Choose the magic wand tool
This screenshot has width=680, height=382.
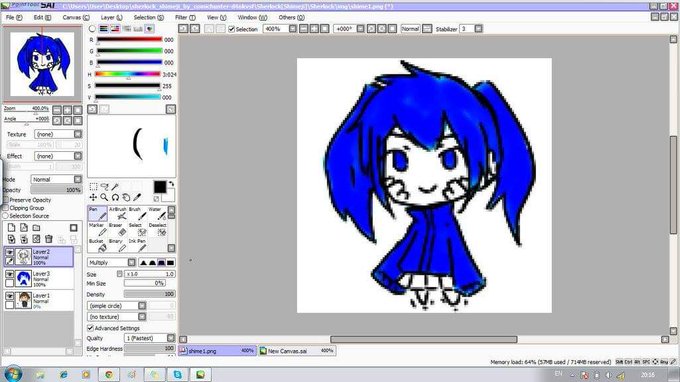115,186
